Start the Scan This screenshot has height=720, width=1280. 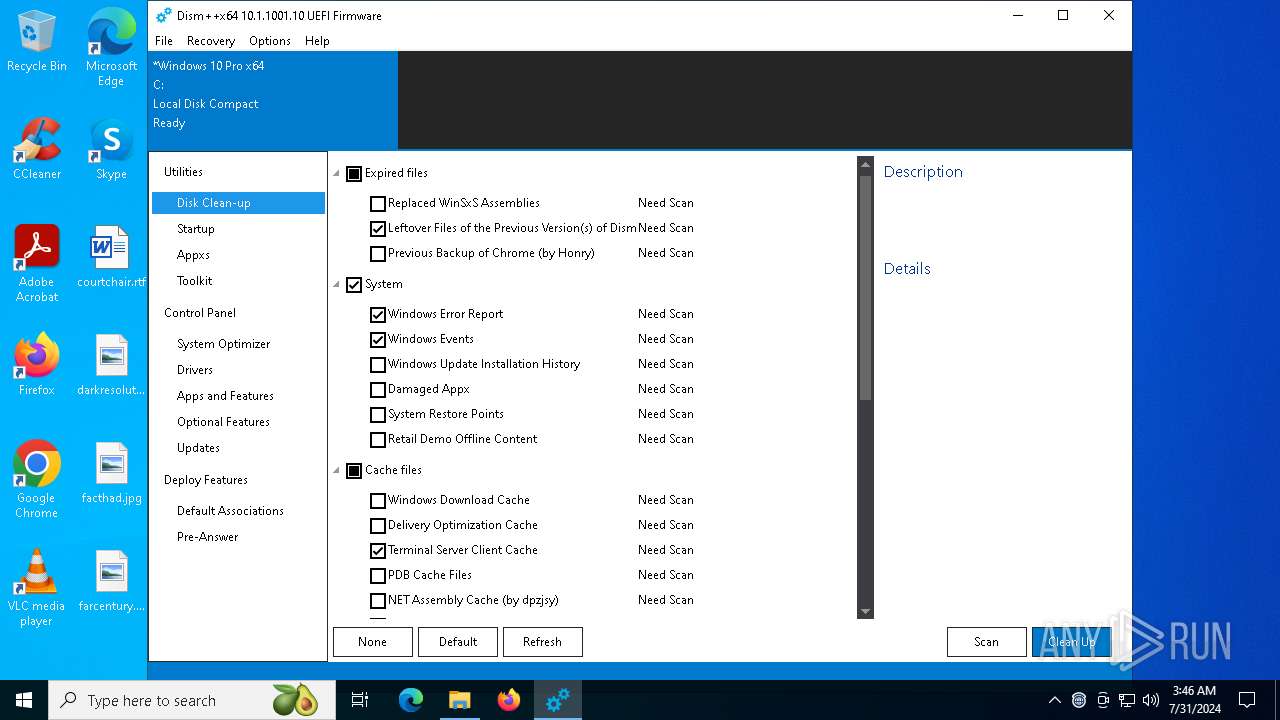pyautogui.click(x=986, y=642)
